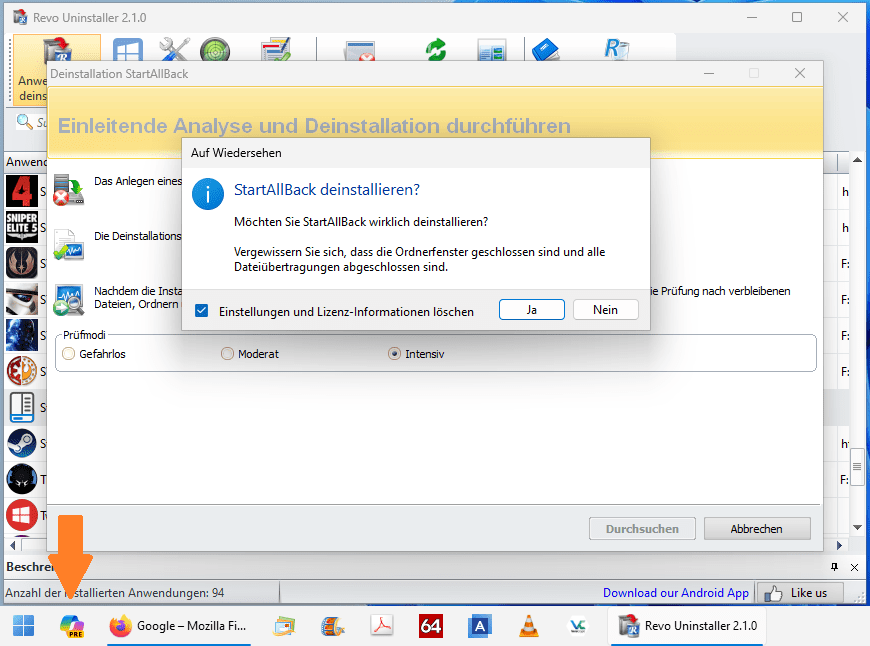Activate the green radar Hunter Mode icon
Screen dimensions: 870x646
215,49
